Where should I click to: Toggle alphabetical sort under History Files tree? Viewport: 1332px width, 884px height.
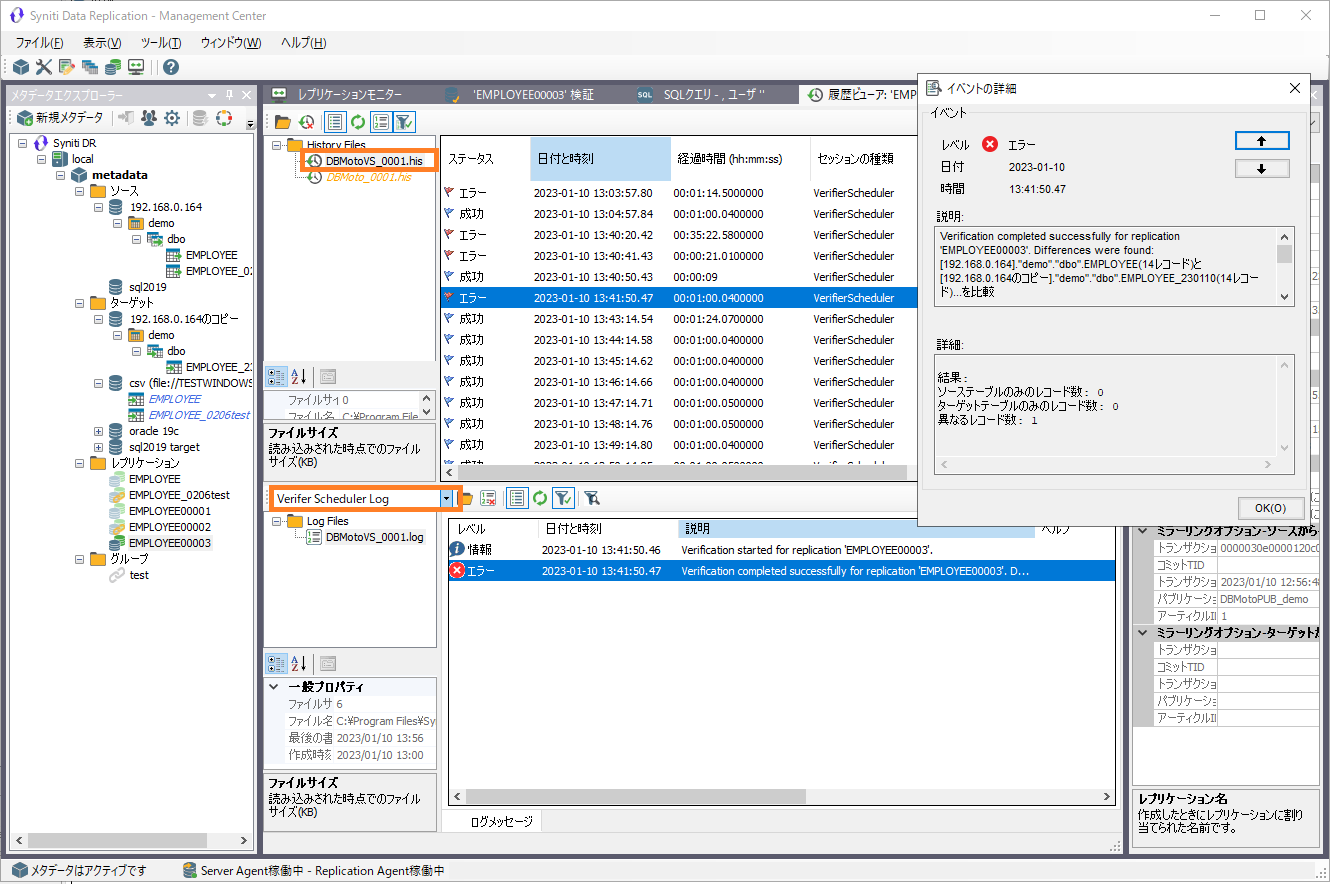[299, 377]
